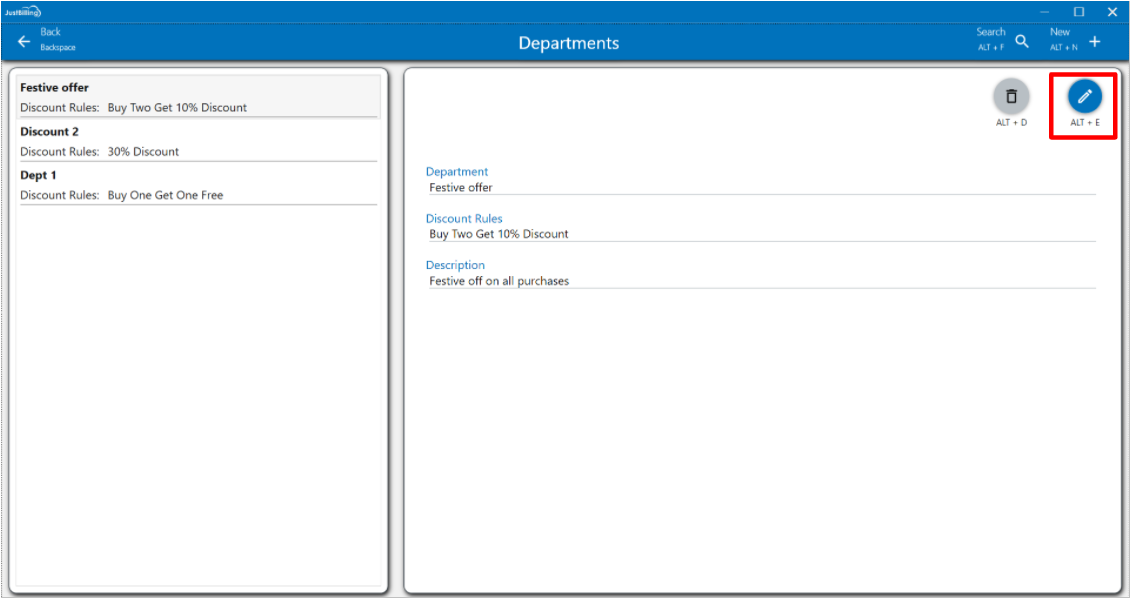Image resolution: width=1132 pixels, height=599 pixels.
Task: Delete the department using the trash icon
Action: click(1011, 96)
